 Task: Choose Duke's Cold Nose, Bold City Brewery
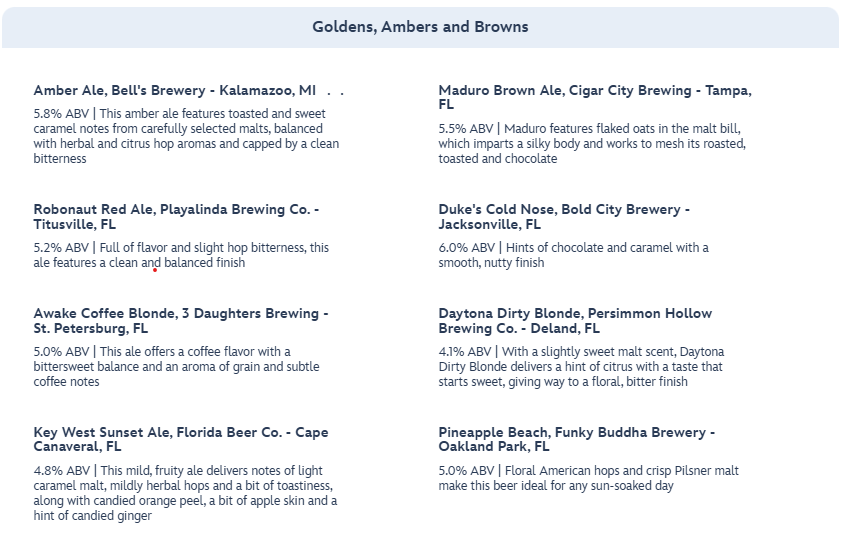pyautogui.click(x=564, y=217)
